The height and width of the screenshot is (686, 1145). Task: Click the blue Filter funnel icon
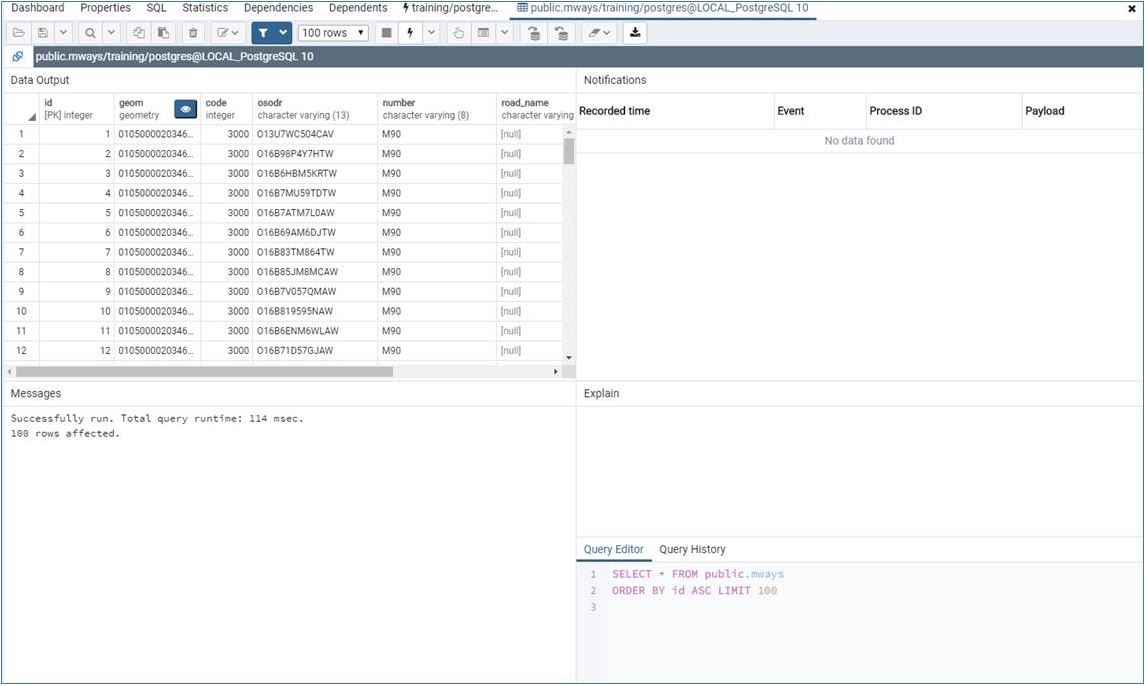263,33
